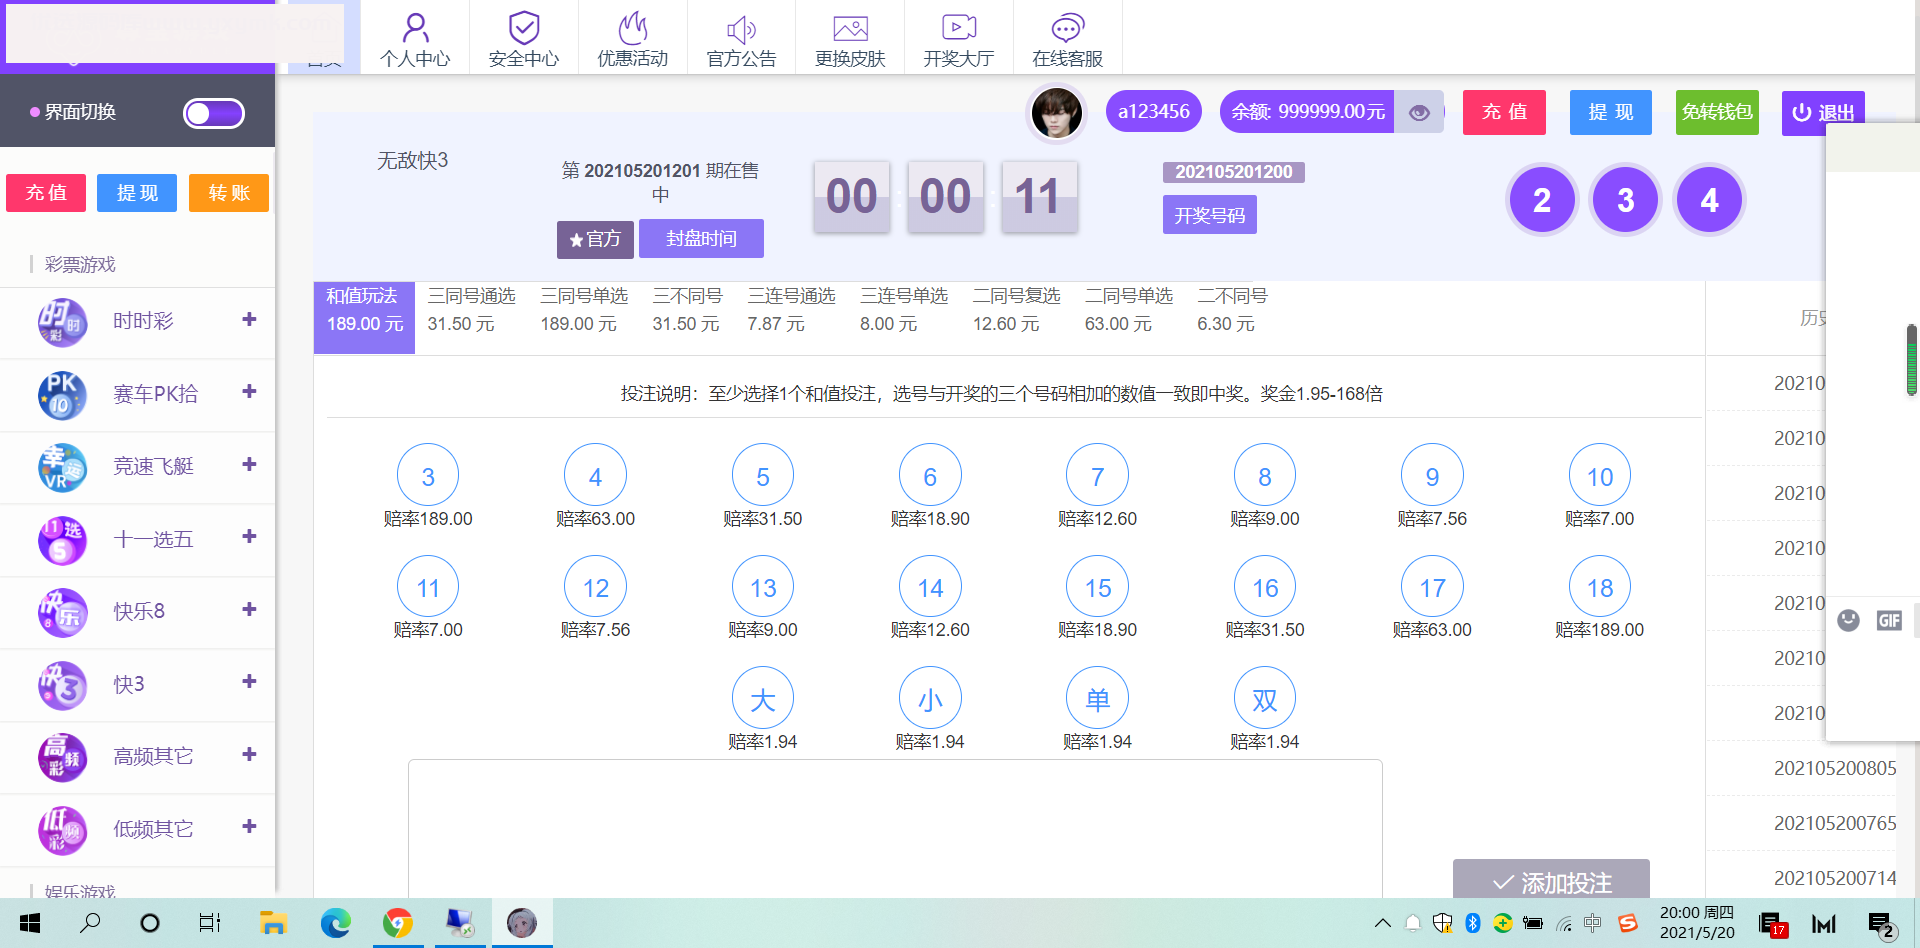This screenshot has height=948, width=1920.
Task: Click the green vertical scrollbar handle
Action: click(x=1911, y=360)
